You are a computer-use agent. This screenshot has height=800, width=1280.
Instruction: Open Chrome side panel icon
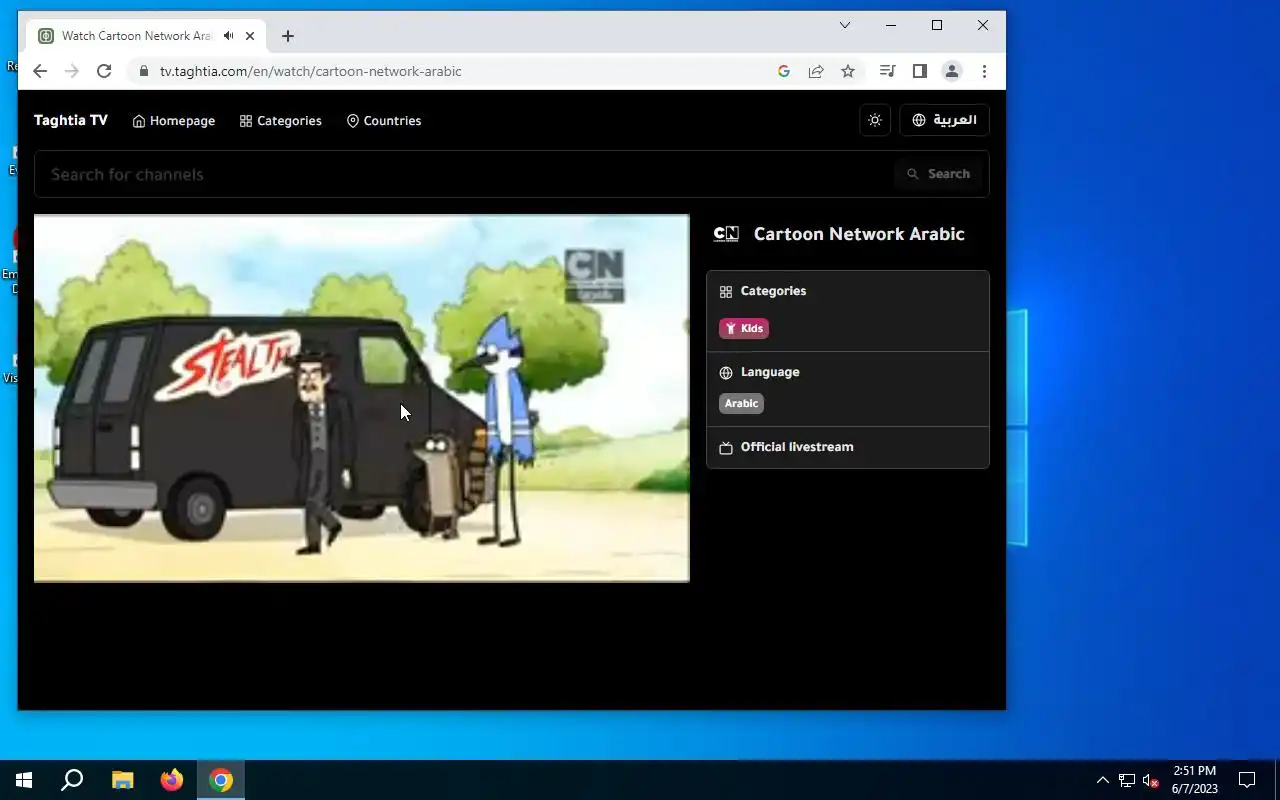tap(920, 71)
